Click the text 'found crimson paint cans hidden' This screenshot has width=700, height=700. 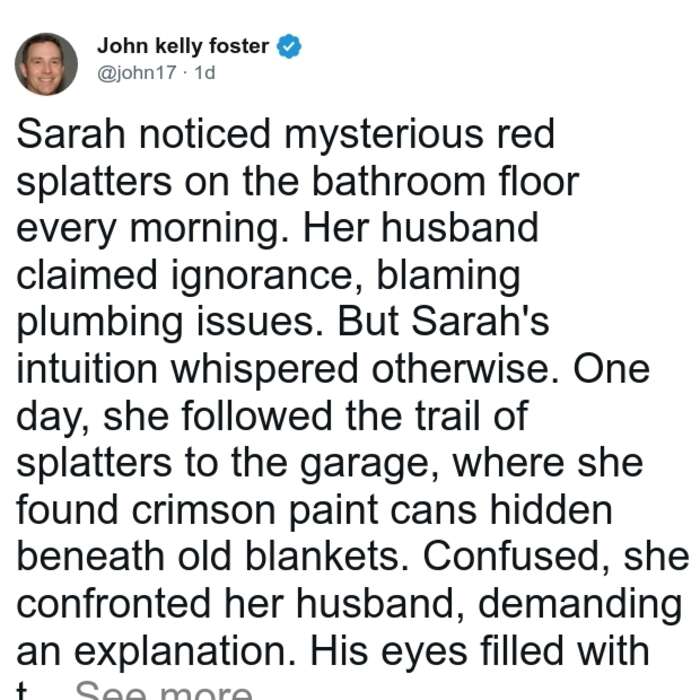(314, 510)
